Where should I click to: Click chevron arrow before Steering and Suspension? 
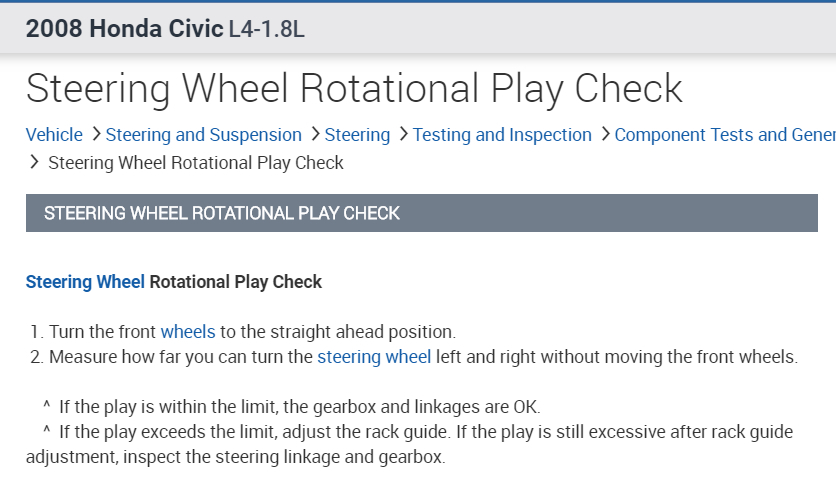pyautogui.click(x=95, y=134)
